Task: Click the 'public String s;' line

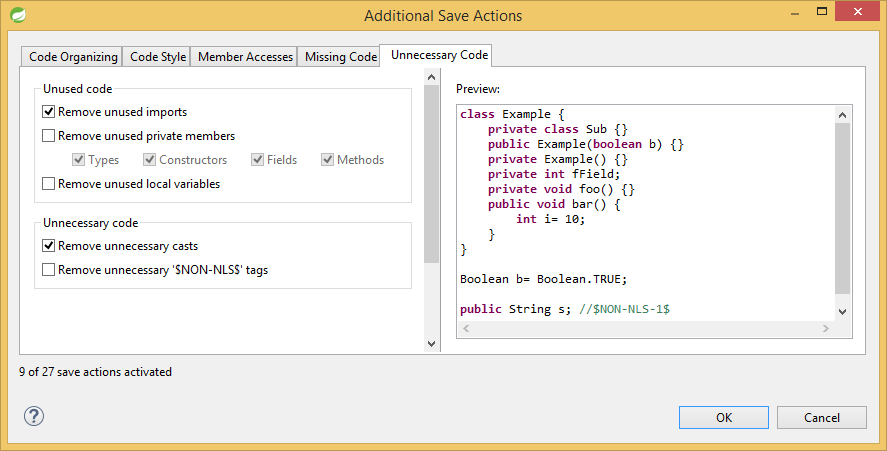Action: 515,309
